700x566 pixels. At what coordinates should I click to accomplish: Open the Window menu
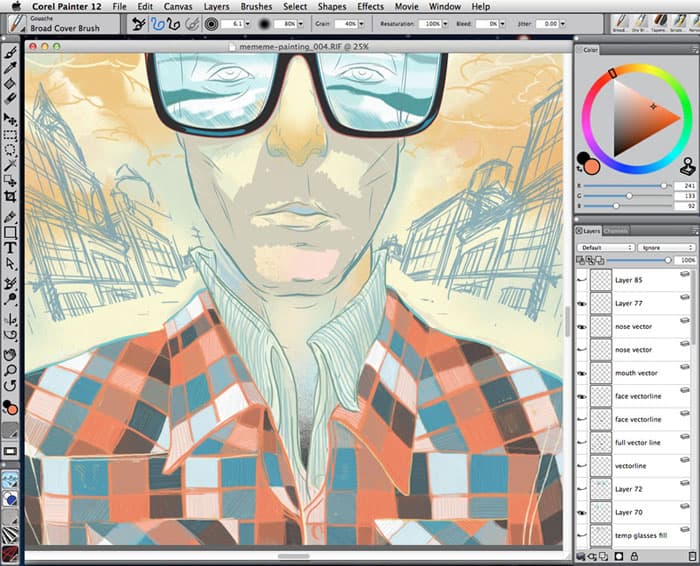[445, 6]
